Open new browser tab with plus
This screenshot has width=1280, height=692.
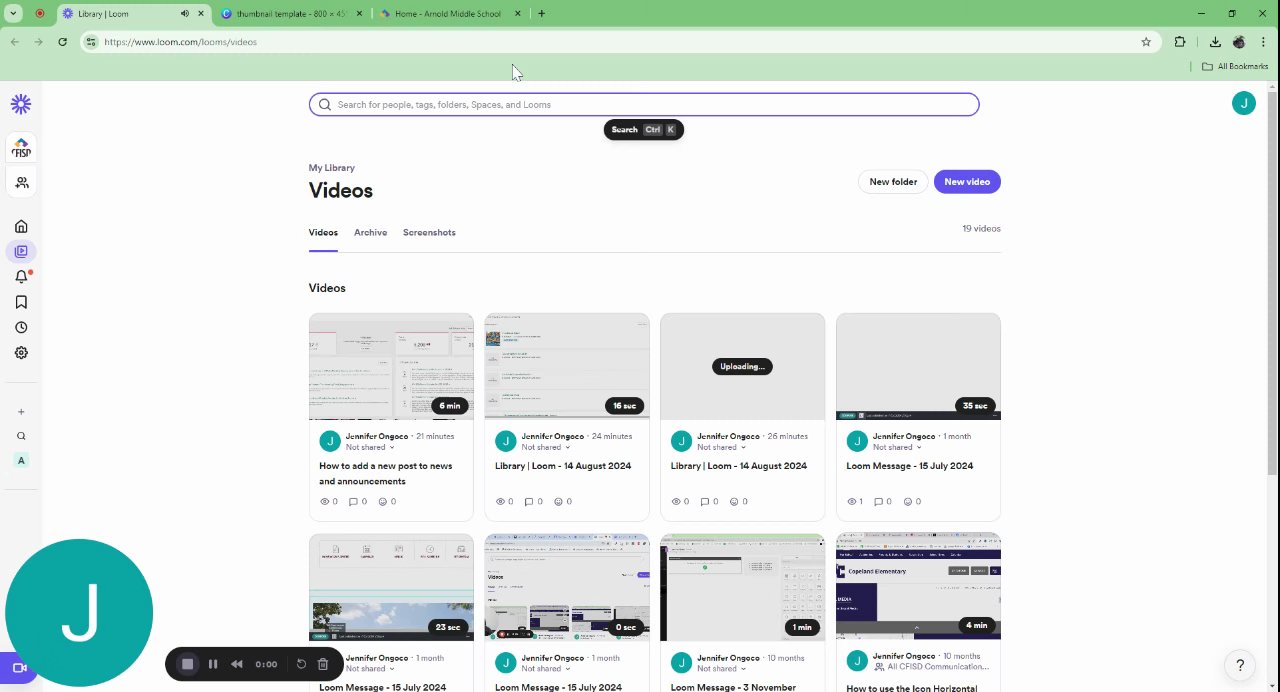tap(541, 14)
